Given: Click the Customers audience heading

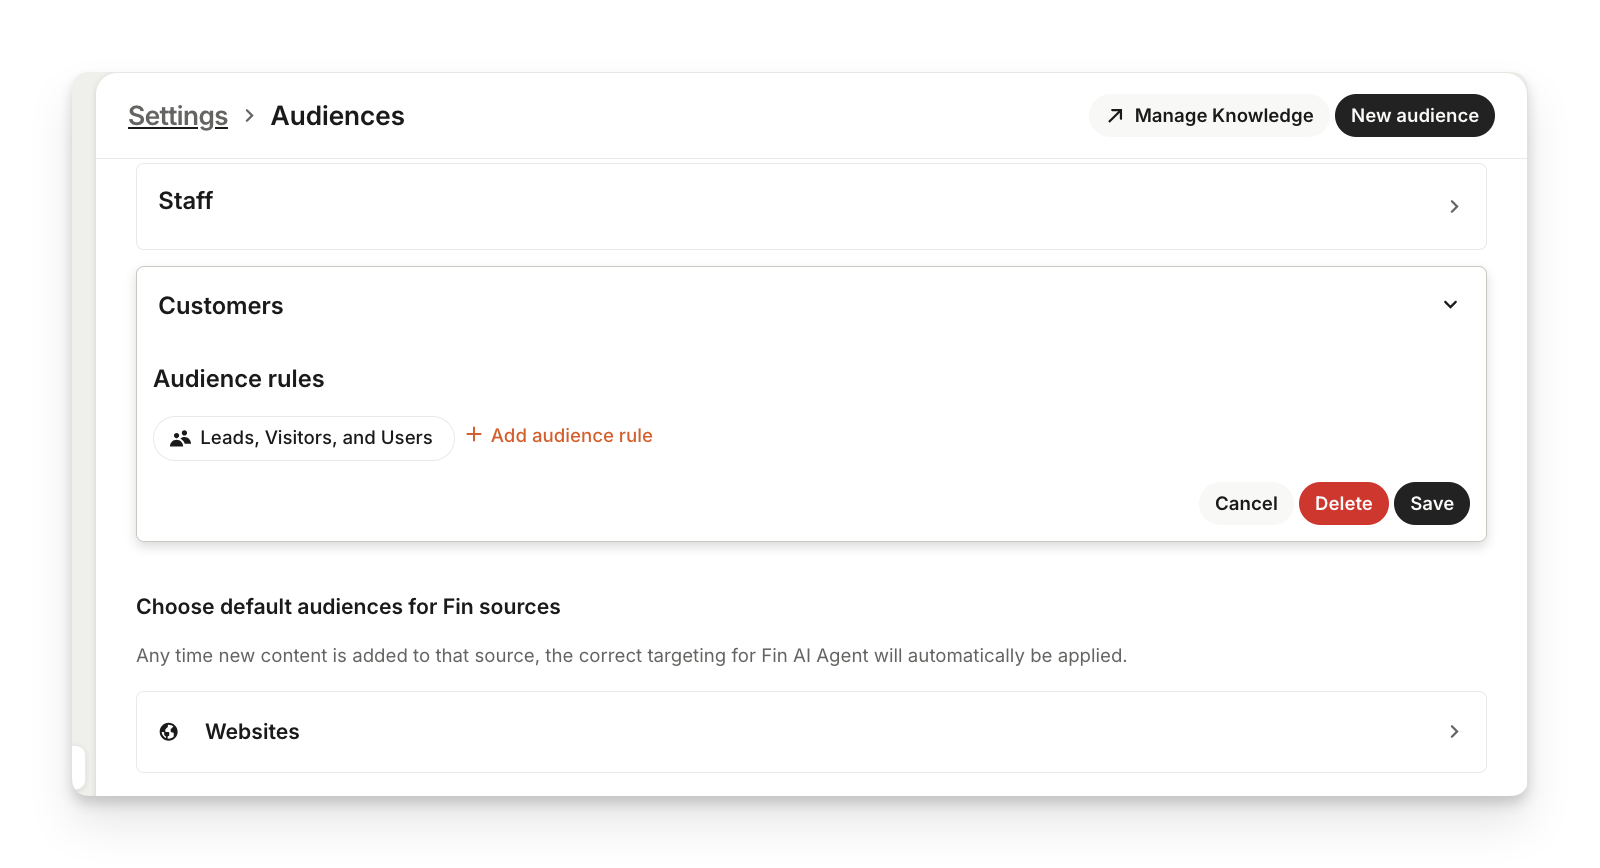Looking at the screenshot, I should tap(221, 306).
